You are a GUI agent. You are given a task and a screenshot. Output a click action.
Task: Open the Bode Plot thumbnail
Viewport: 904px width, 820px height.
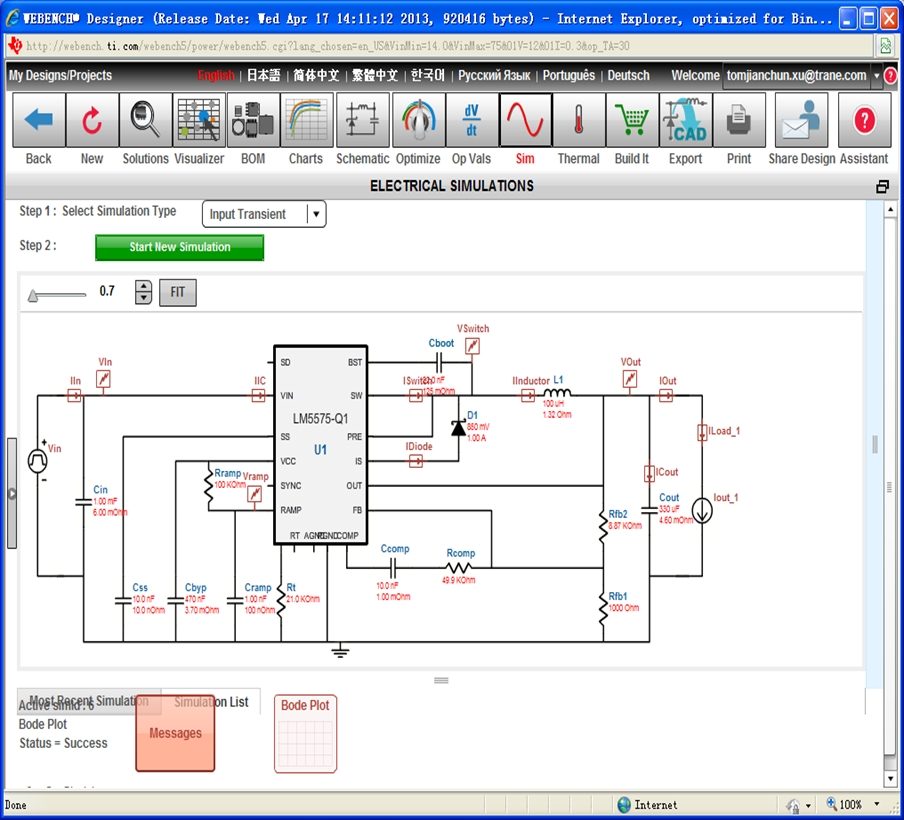click(x=305, y=735)
